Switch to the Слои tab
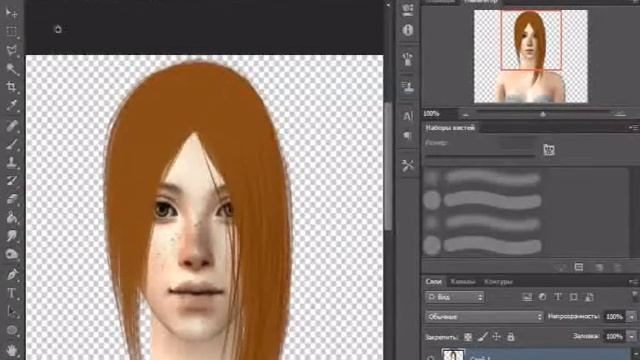The image size is (640, 360). [x=434, y=282]
